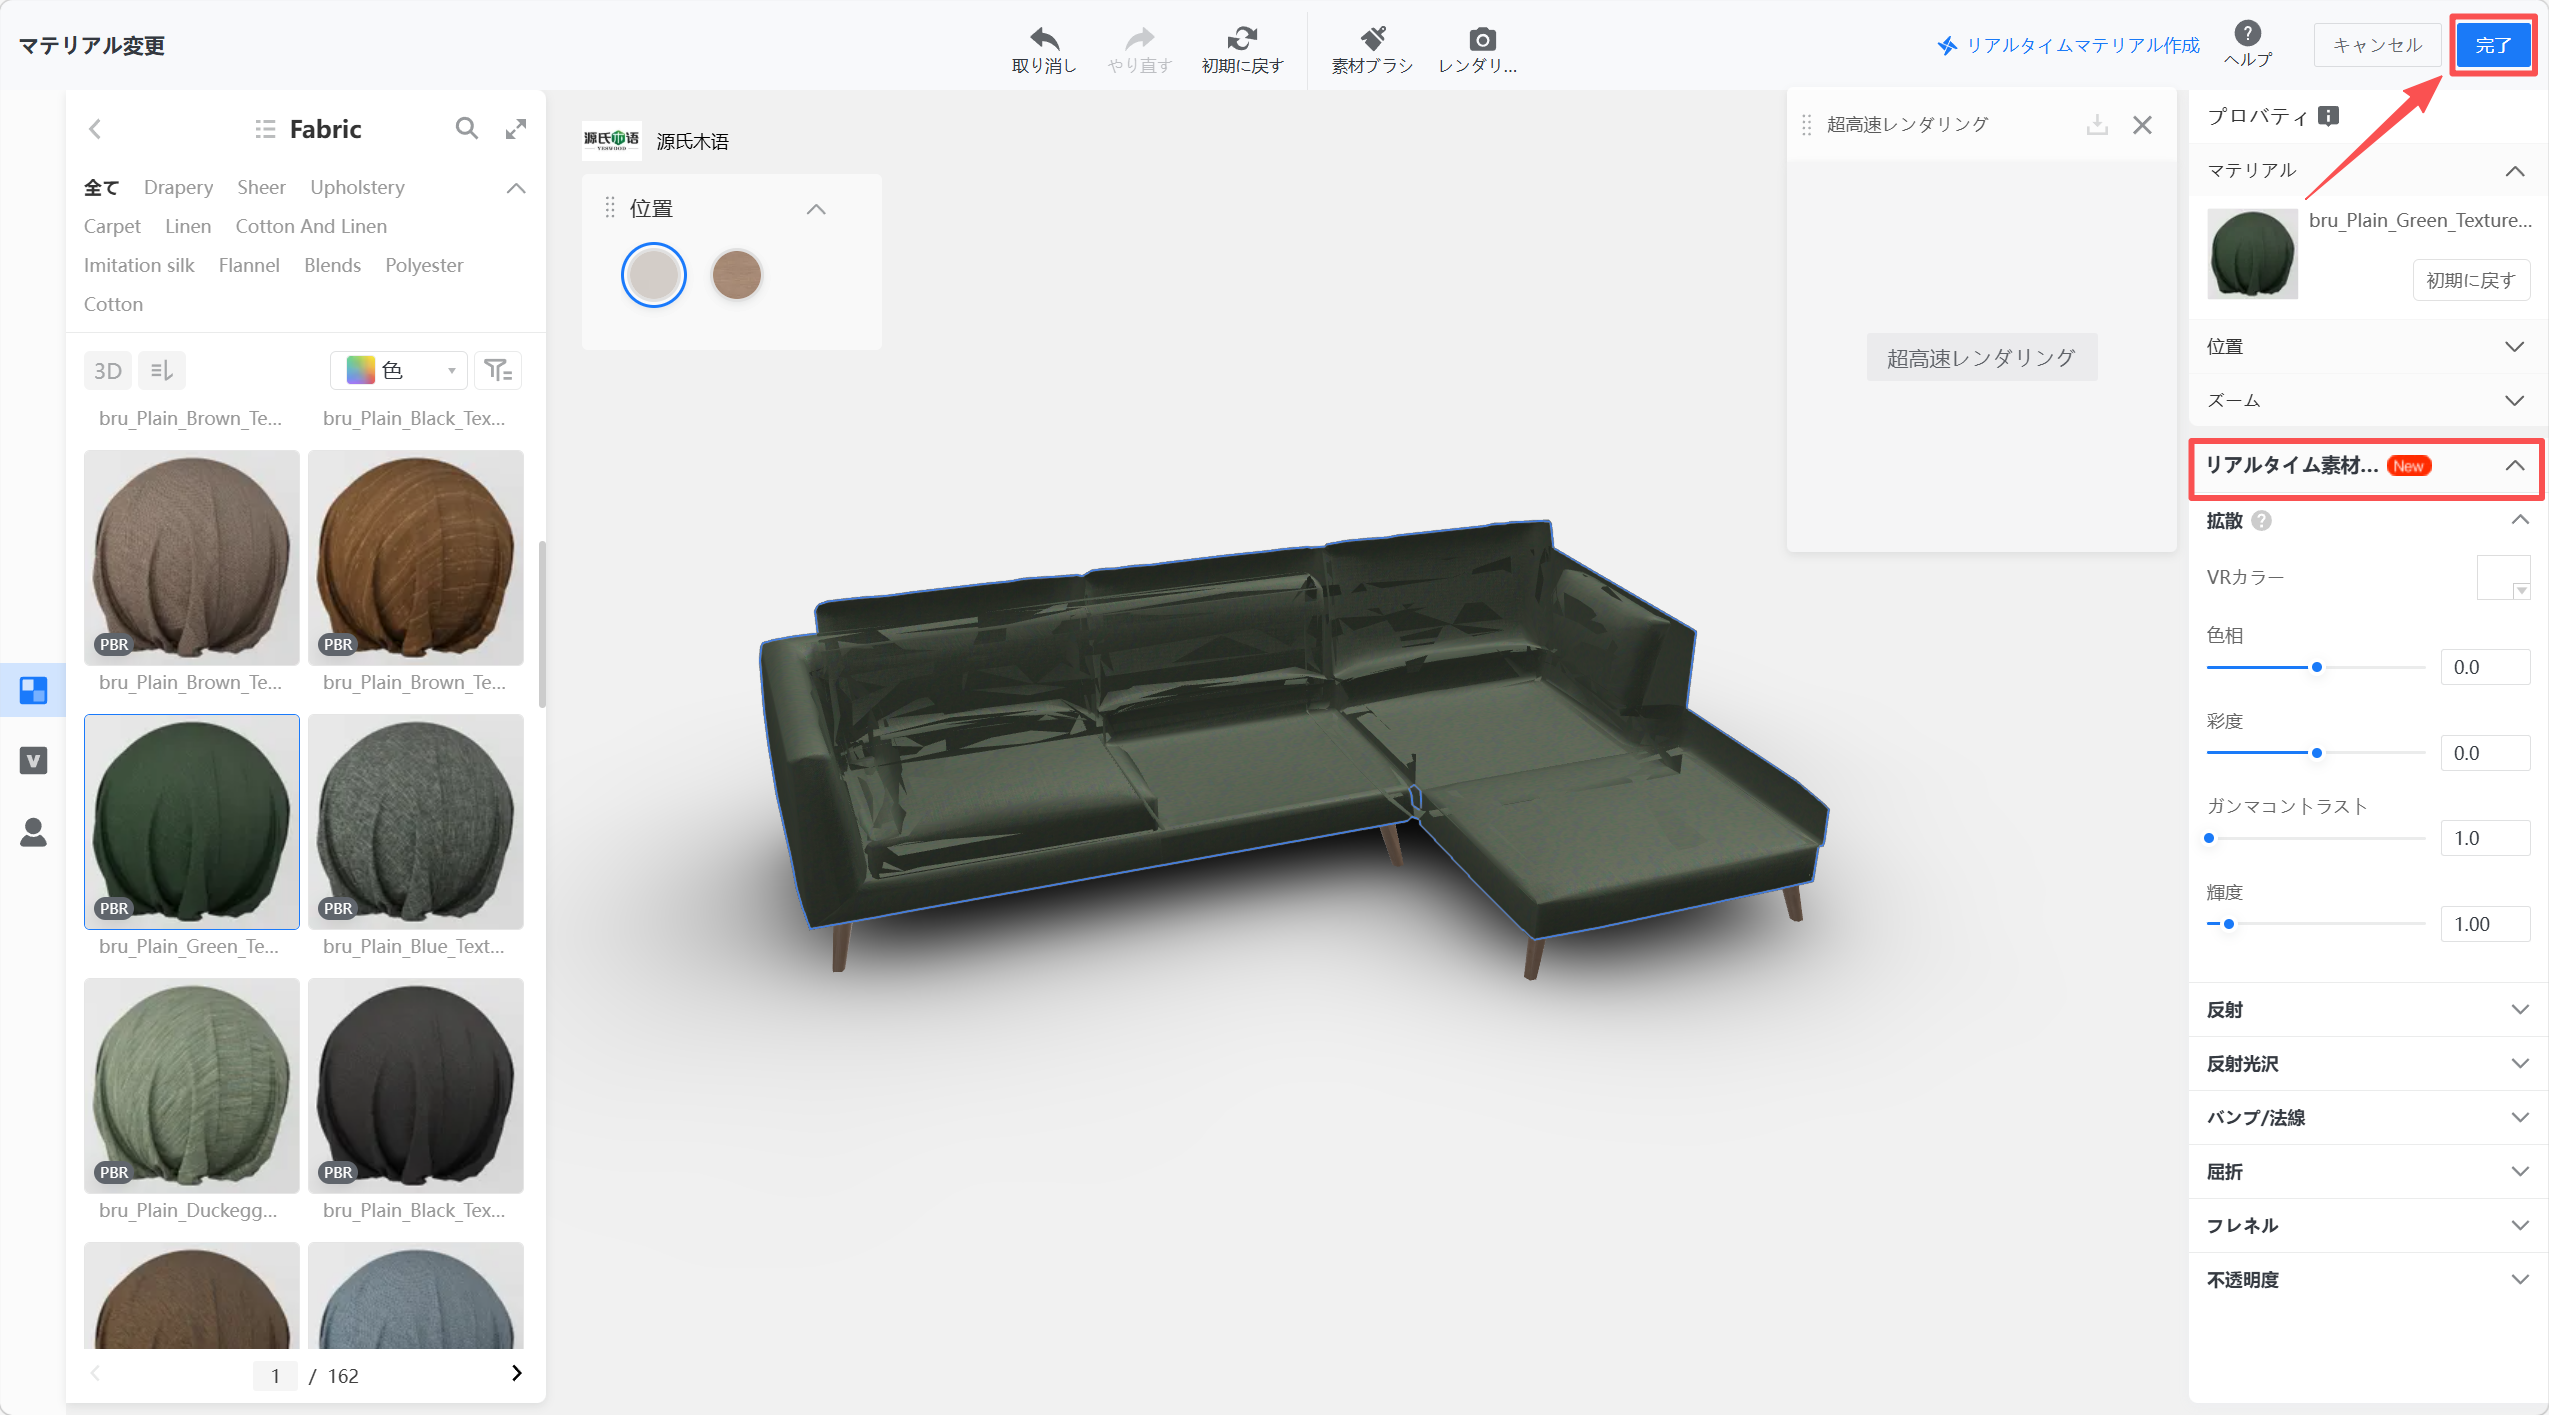The height and width of the screenshot is (1415, 2549).
Task: Select the Drapery category
Action: click(x=178, y=188)
